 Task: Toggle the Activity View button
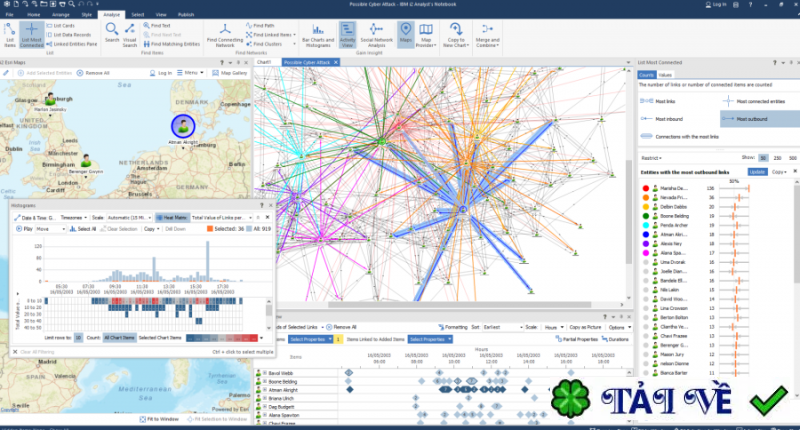(x=347, y=35)
